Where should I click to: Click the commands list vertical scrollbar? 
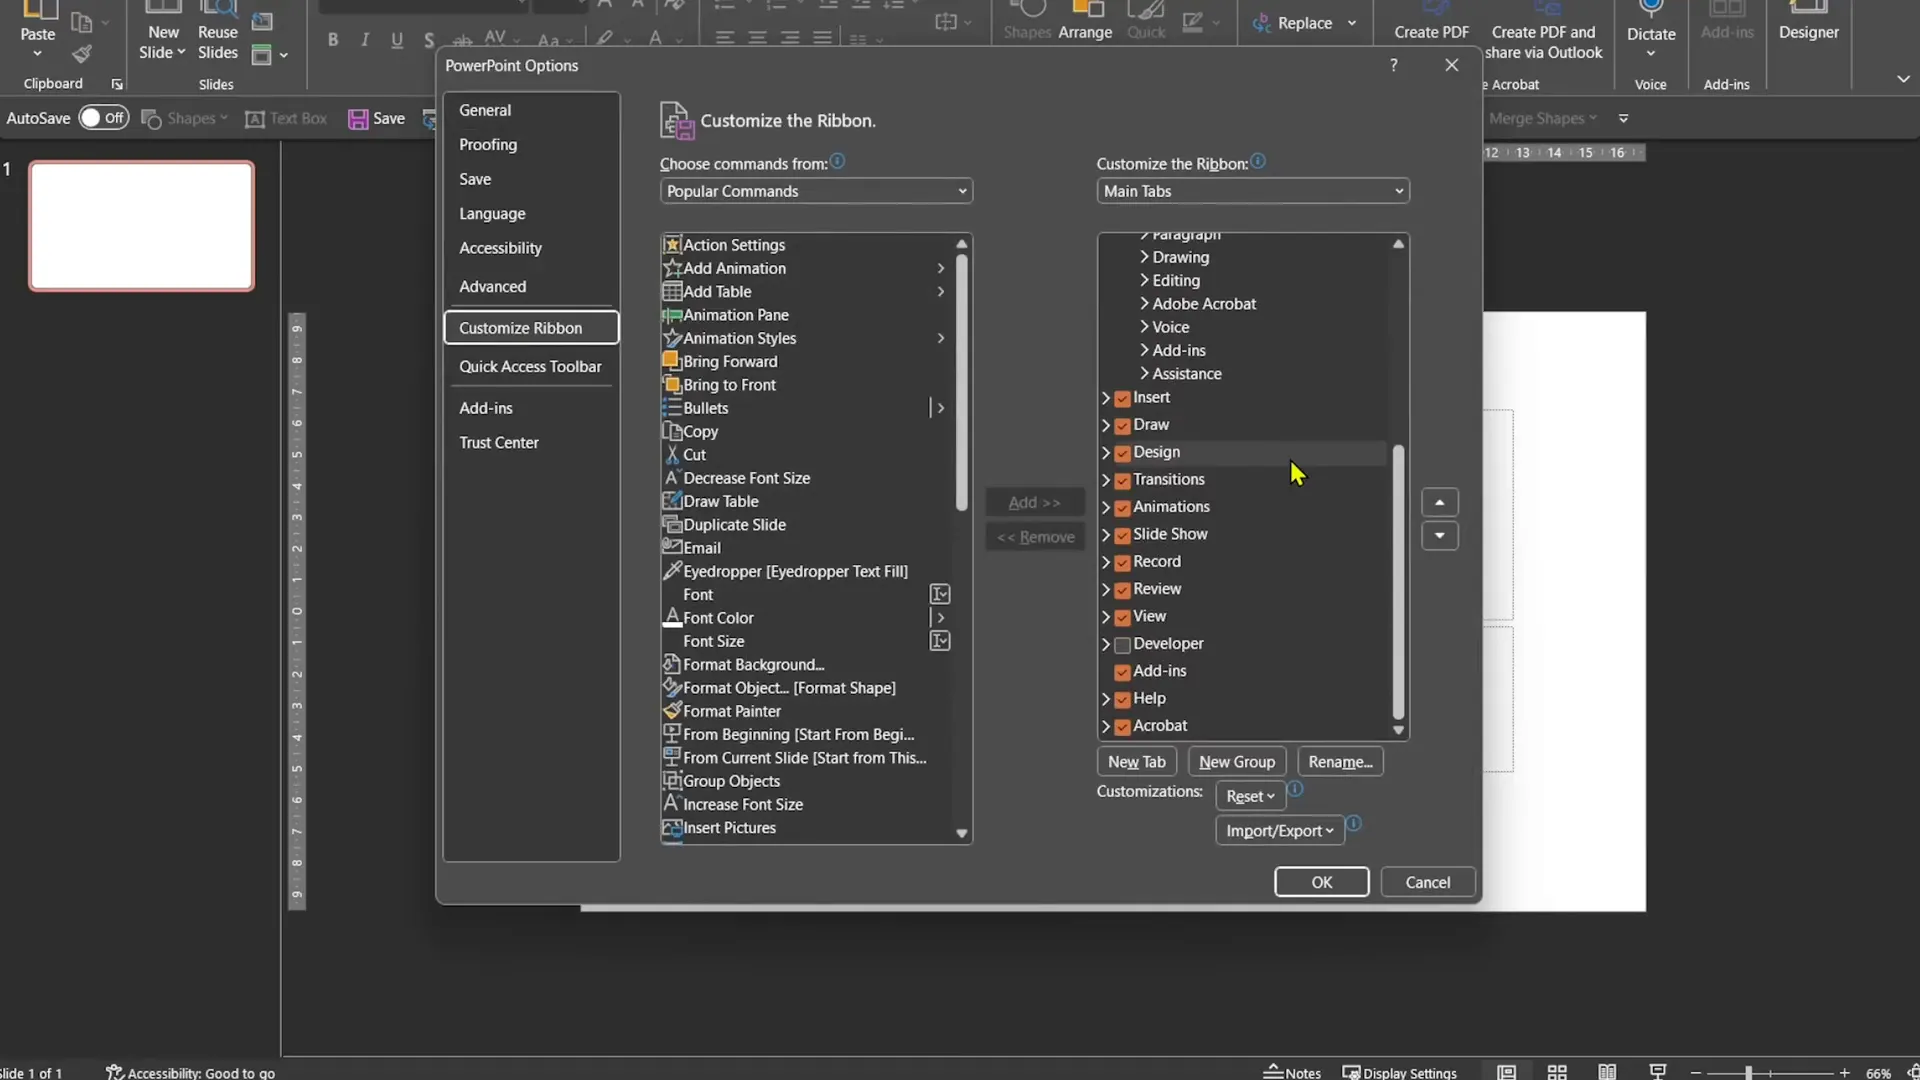[961, 382]
